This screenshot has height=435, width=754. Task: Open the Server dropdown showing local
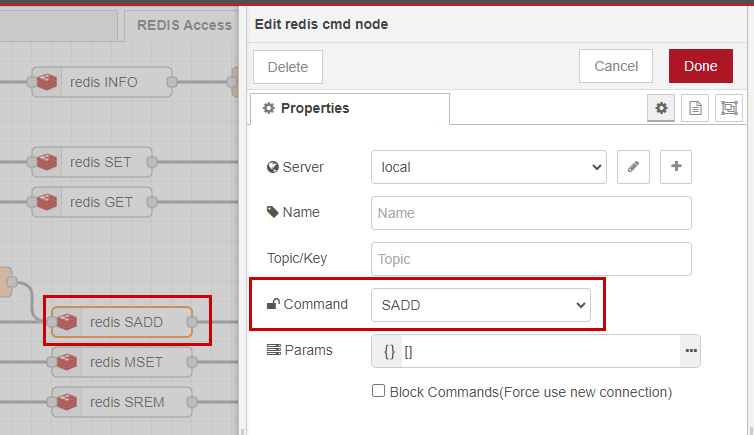pos(489,167)
